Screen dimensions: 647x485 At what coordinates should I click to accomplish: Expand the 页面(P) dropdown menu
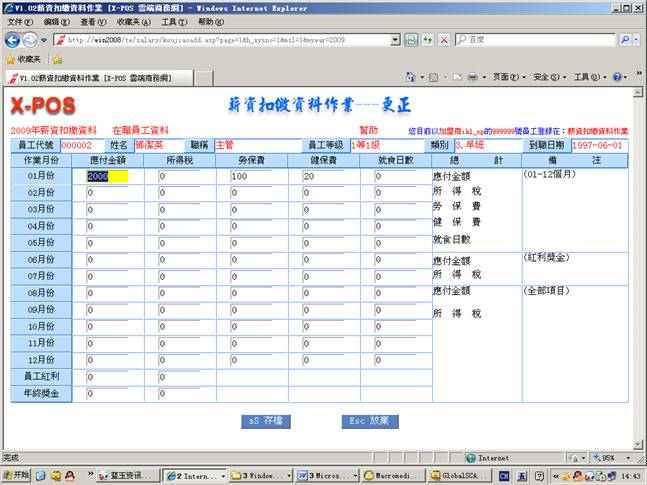507,77
